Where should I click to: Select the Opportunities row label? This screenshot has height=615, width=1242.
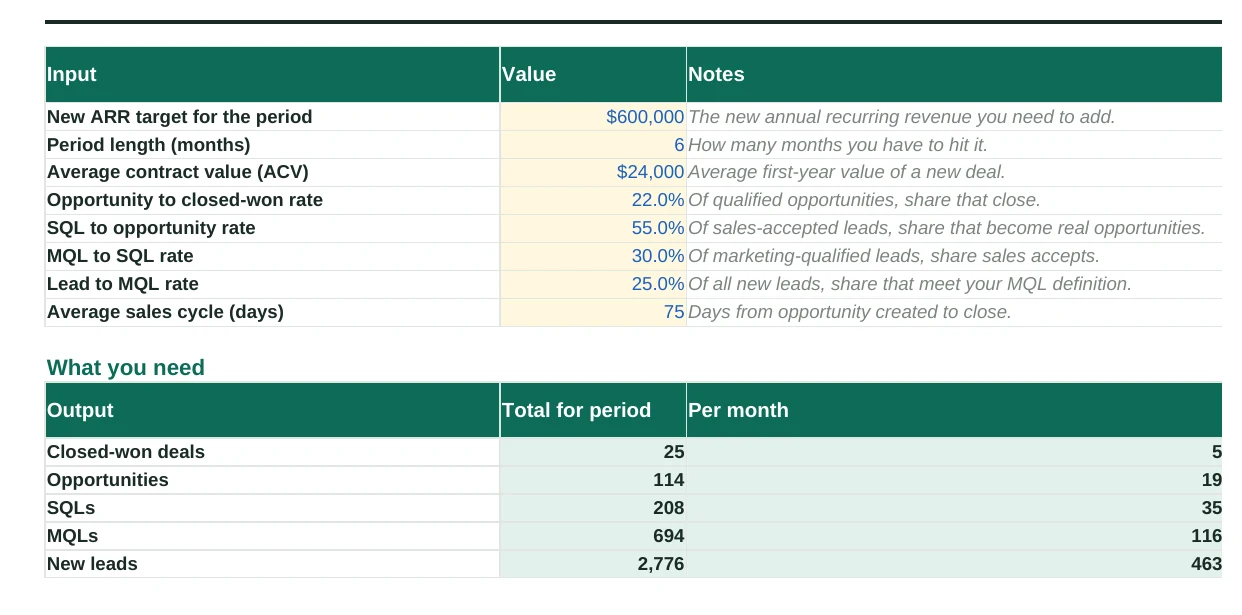[x=108, y=480]
